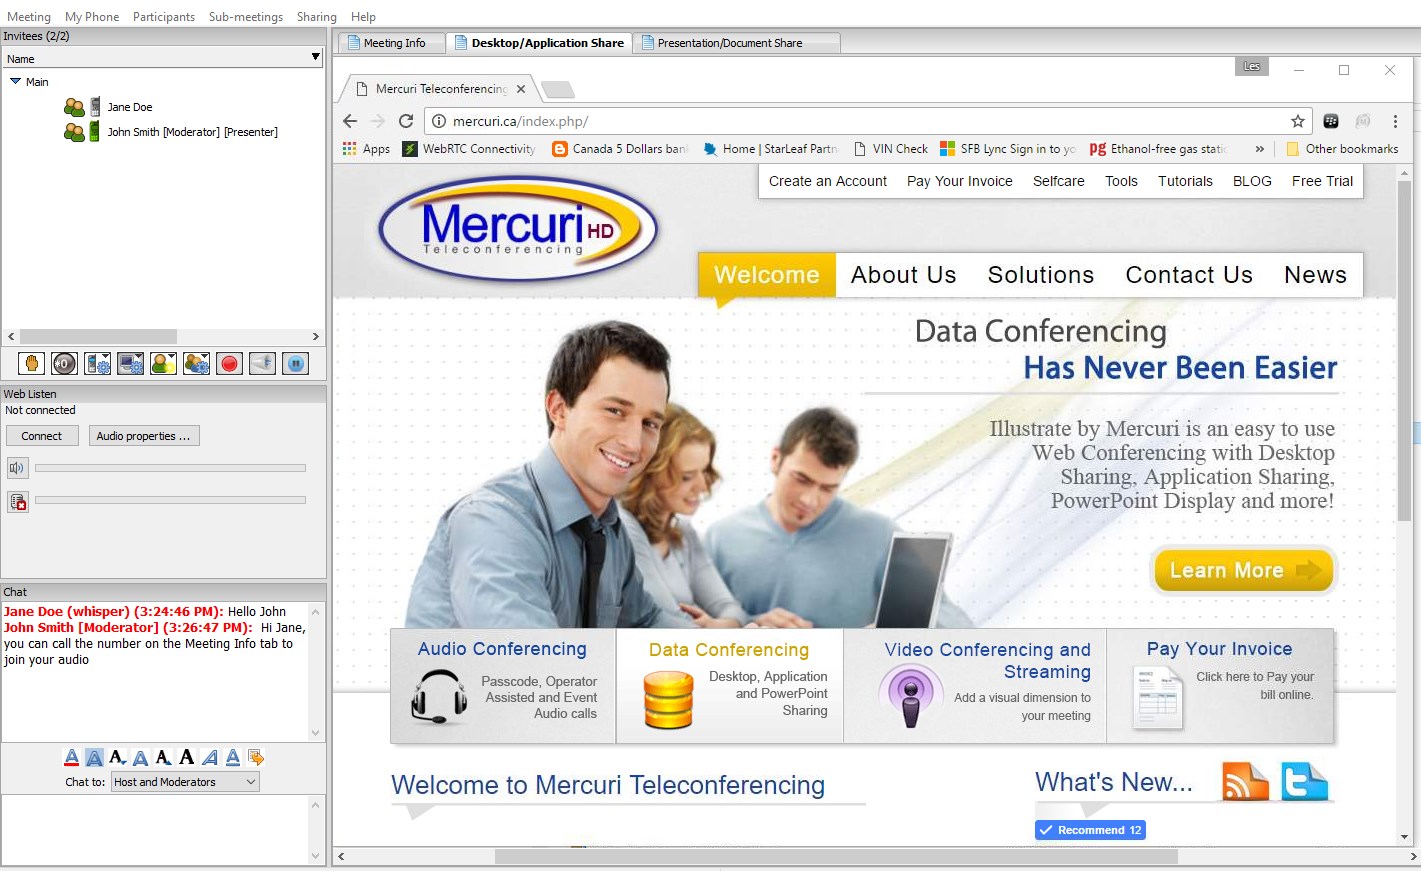Viewport: 1421px width, 871px height.
Task: Open WebRTC Connectivity bookmark
Action: point(469,149)
